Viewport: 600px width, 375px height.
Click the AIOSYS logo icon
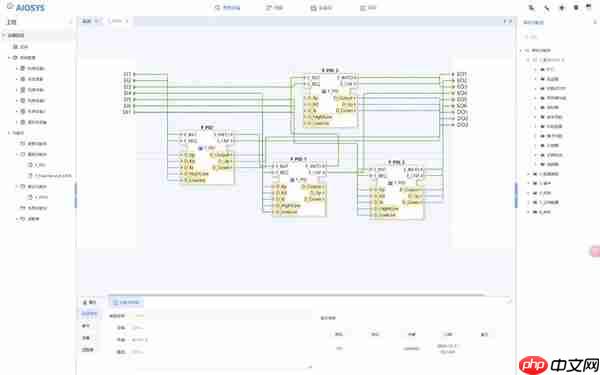point(10,7)
